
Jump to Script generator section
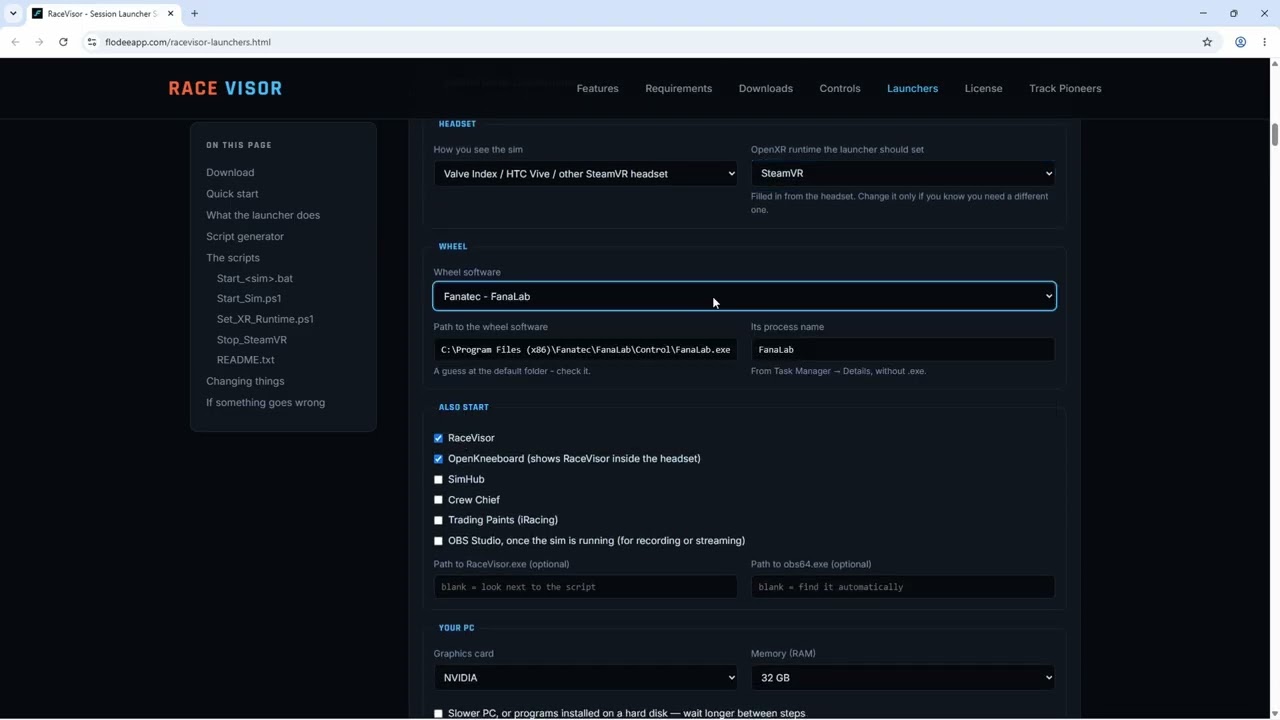(x=245, y=236)
